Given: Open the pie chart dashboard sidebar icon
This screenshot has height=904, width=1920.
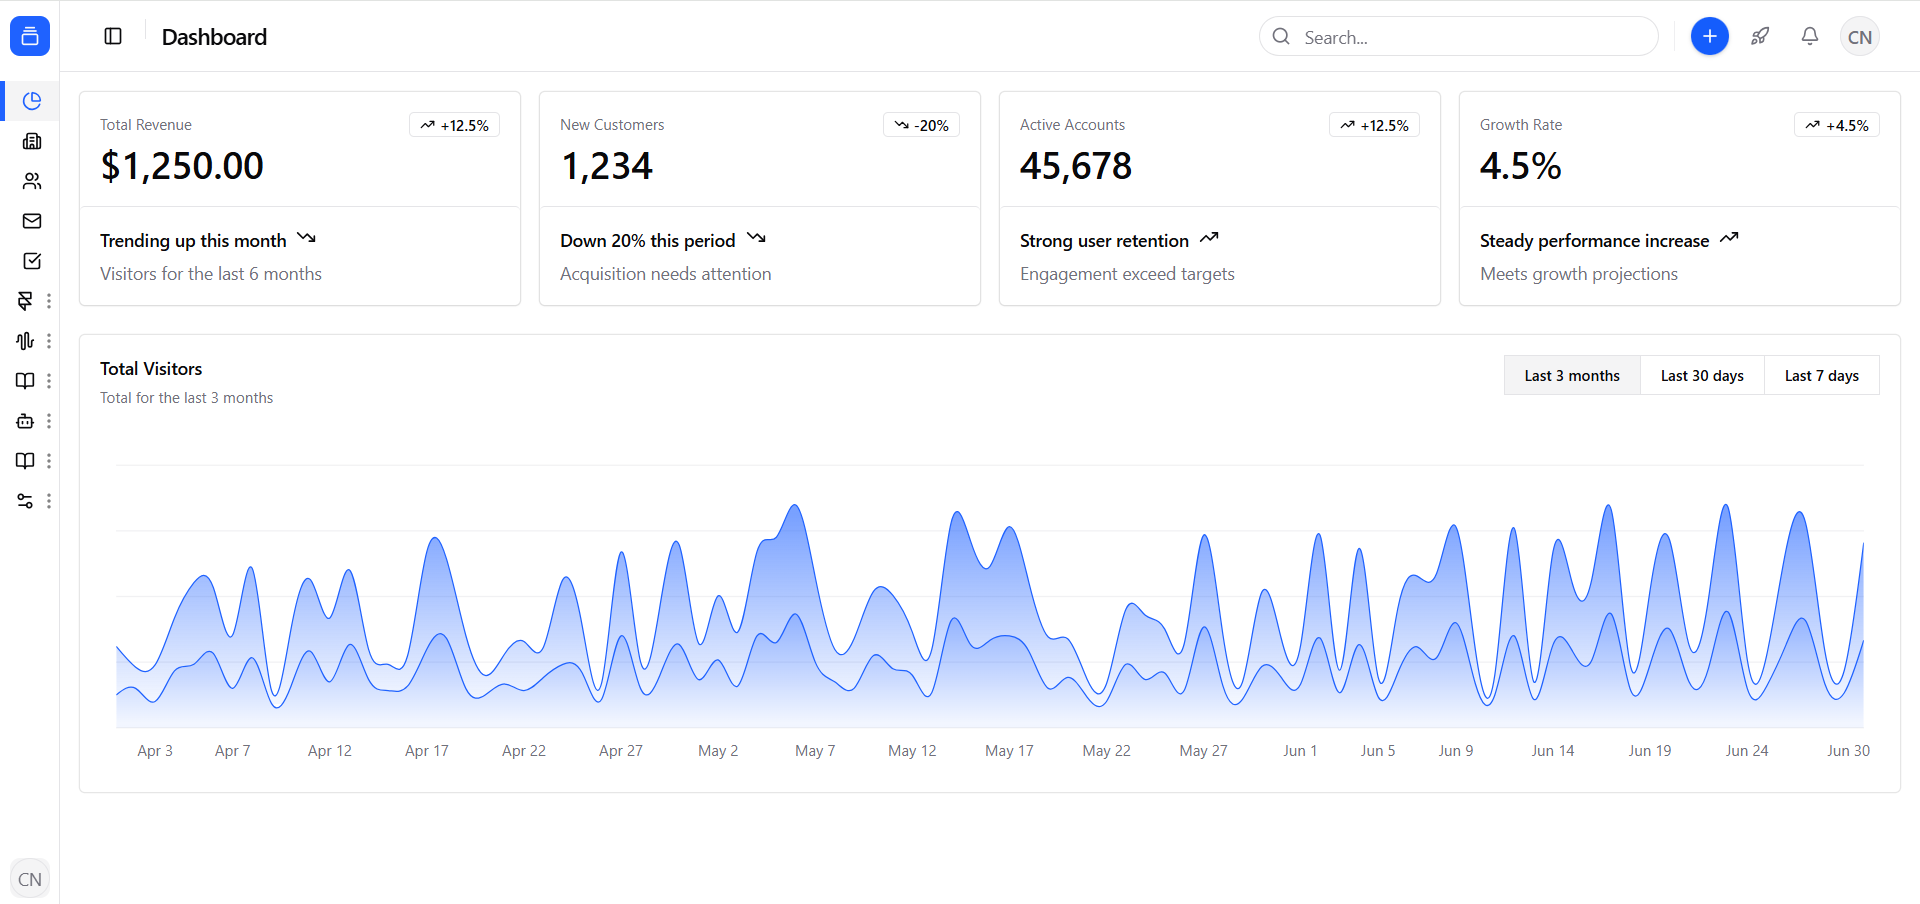Looking at the screenshot, I should click(32, 101).
